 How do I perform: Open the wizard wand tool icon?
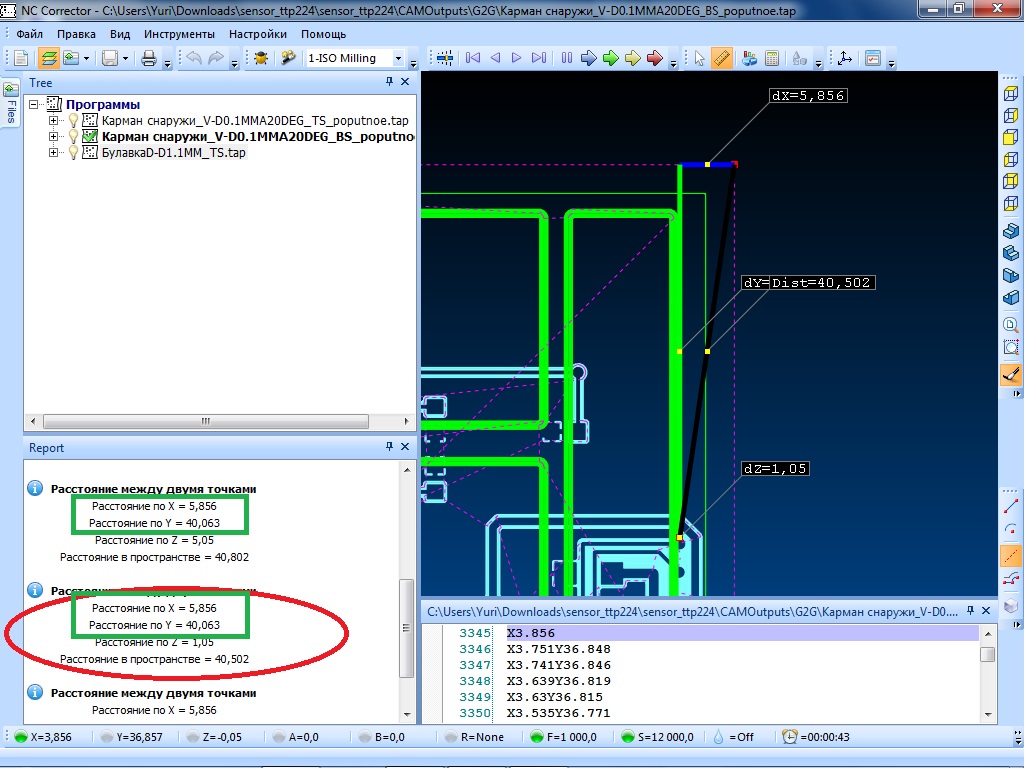(x=288, y=59)
